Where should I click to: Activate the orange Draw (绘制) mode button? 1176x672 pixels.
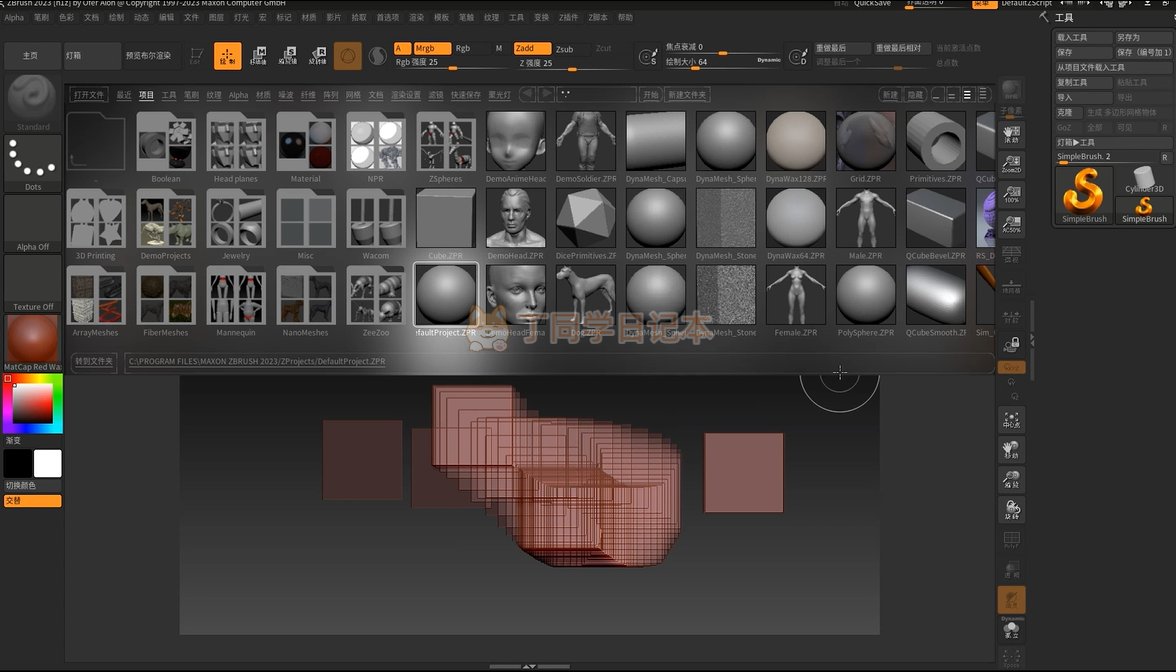(x=227, y=57)
